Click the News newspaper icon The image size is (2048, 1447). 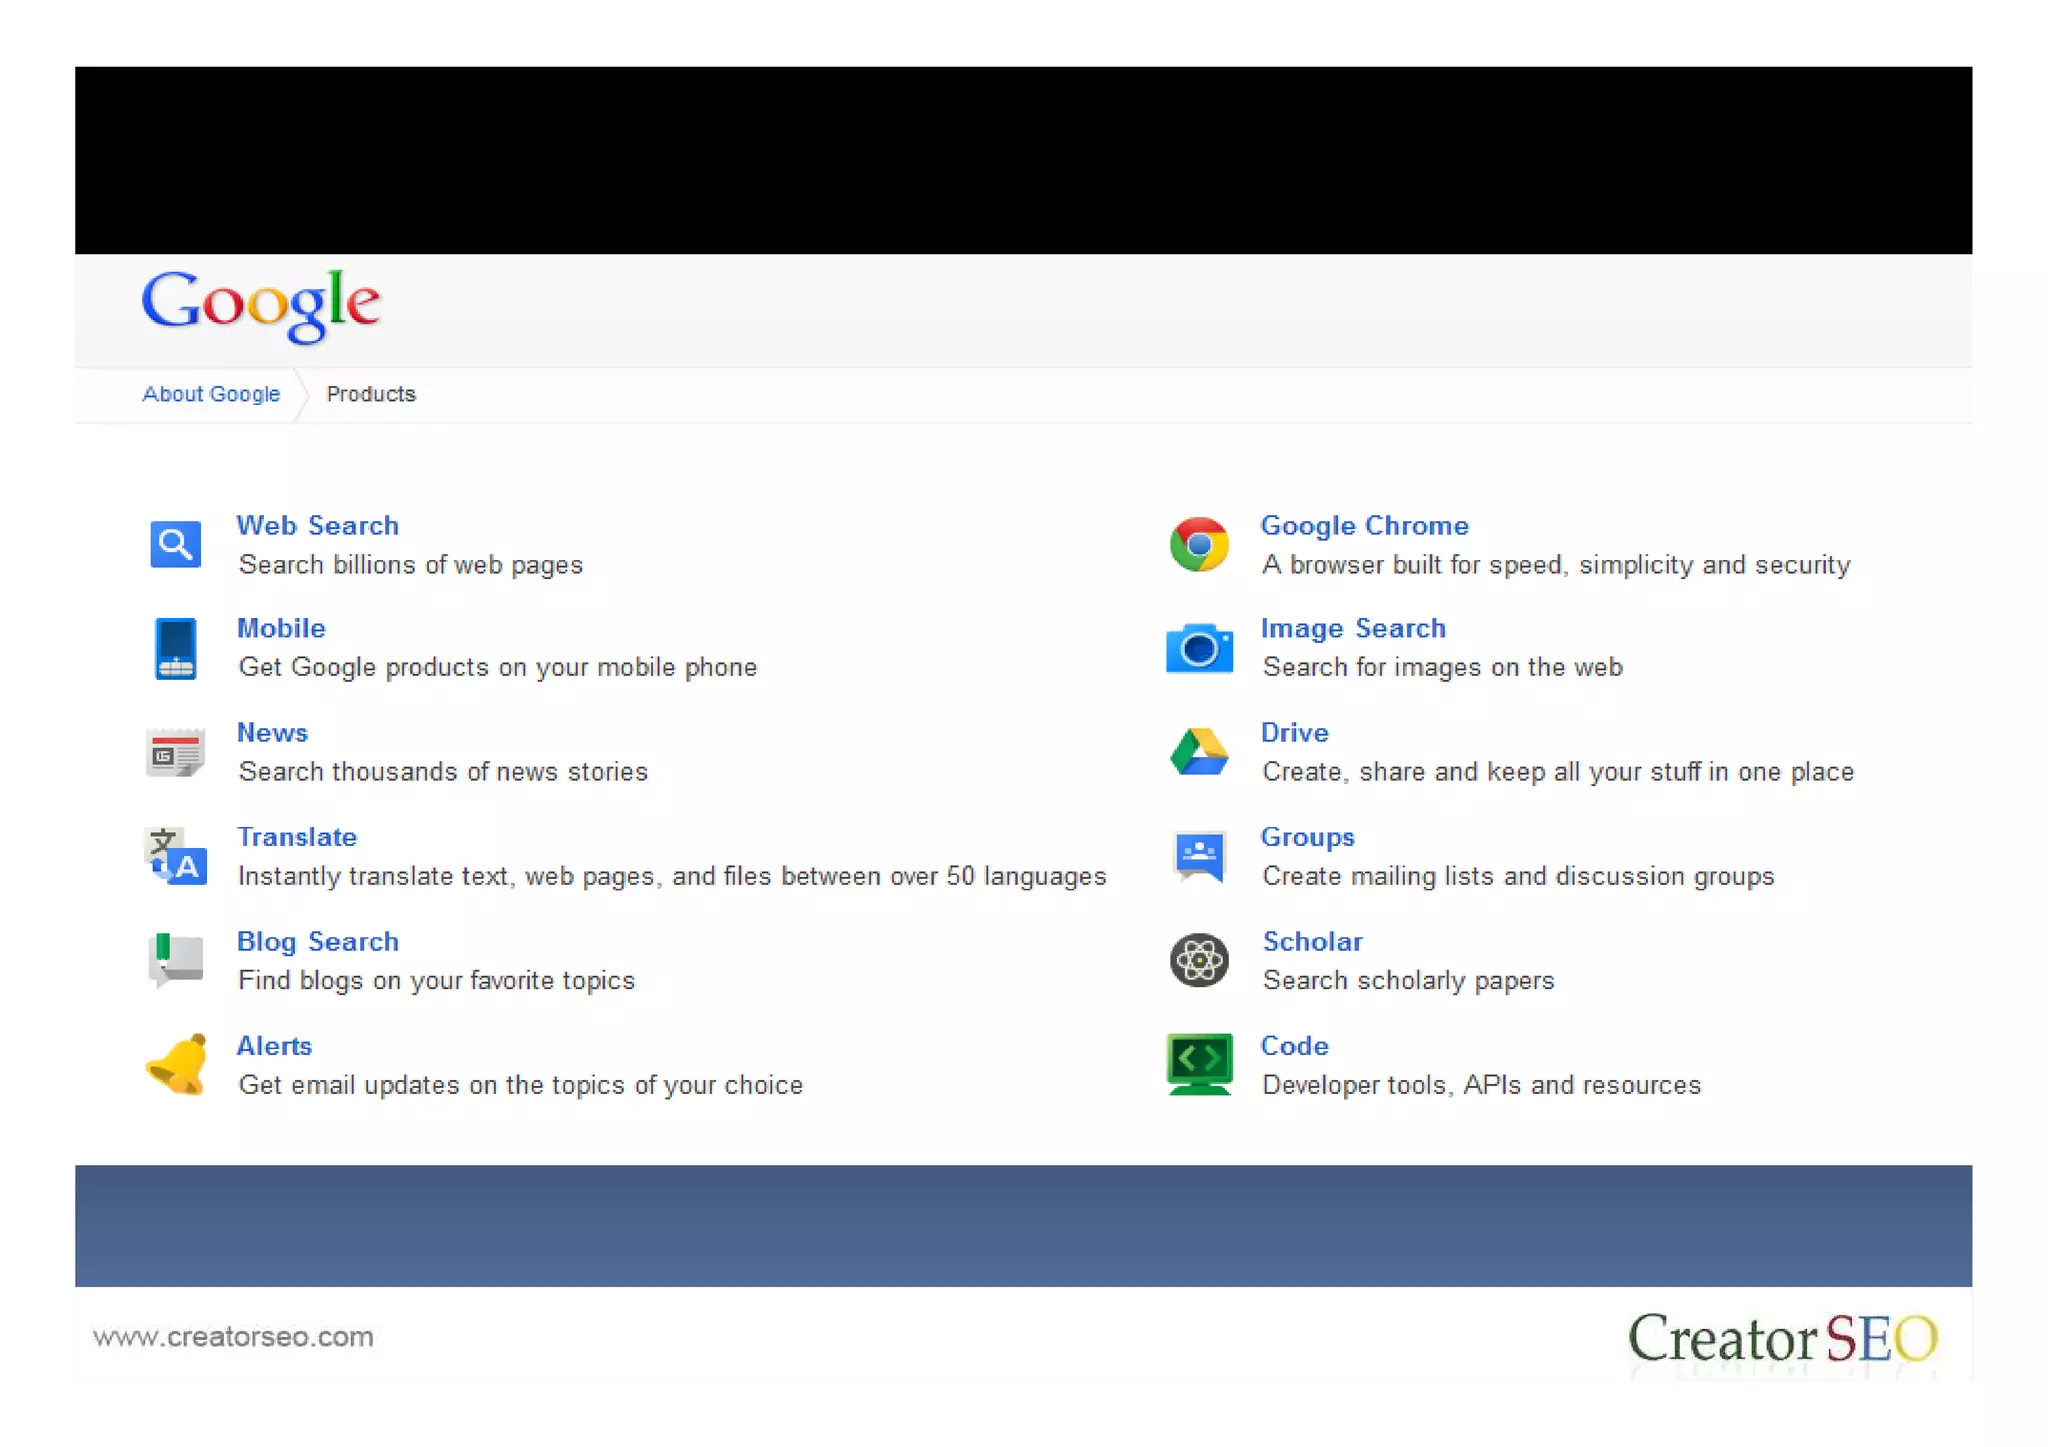click(x=175, y=753)
